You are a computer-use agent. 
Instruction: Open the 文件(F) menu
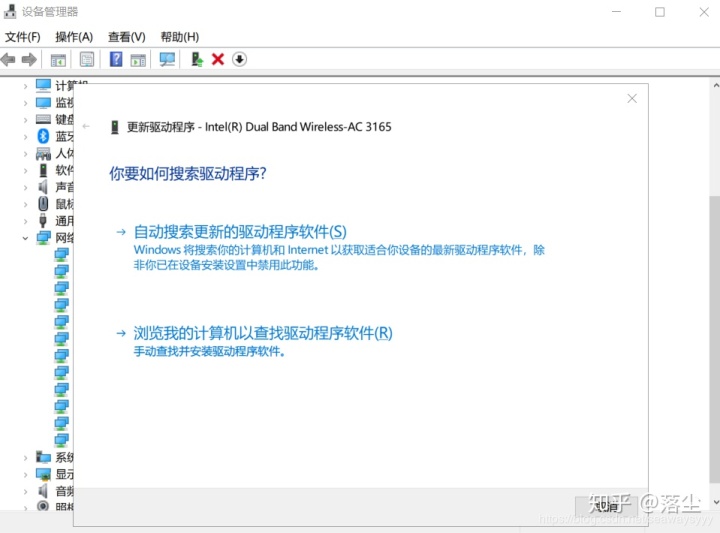coord(22,37)
